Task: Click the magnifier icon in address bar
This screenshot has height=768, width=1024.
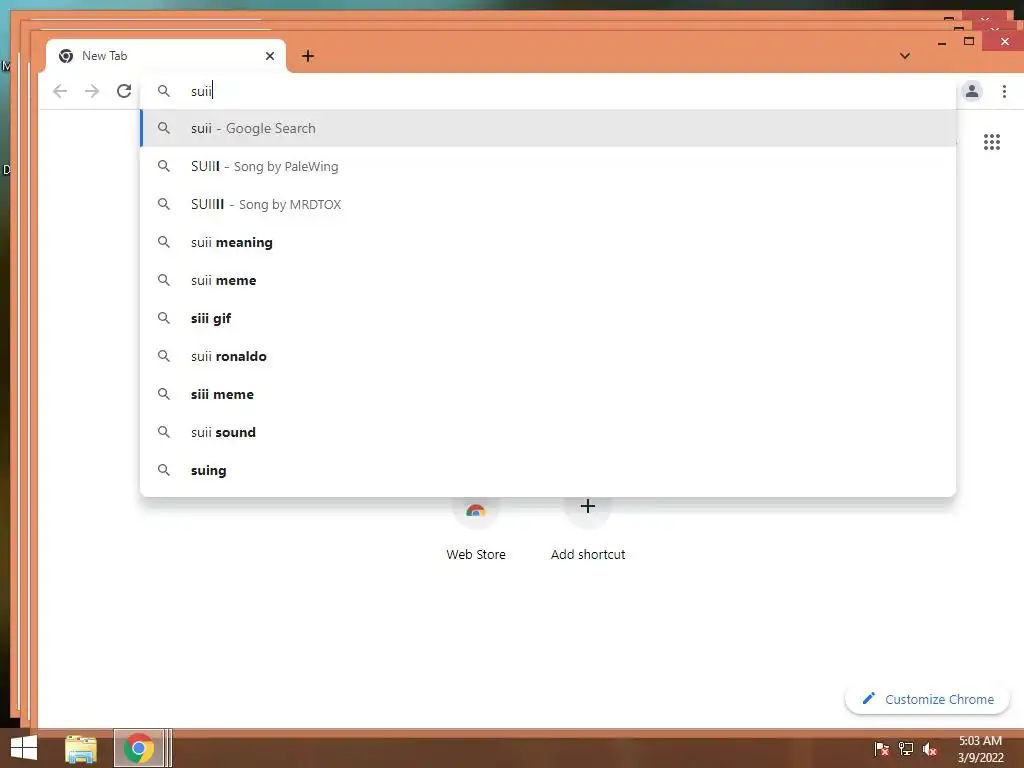Action: (x=164, y=91)
